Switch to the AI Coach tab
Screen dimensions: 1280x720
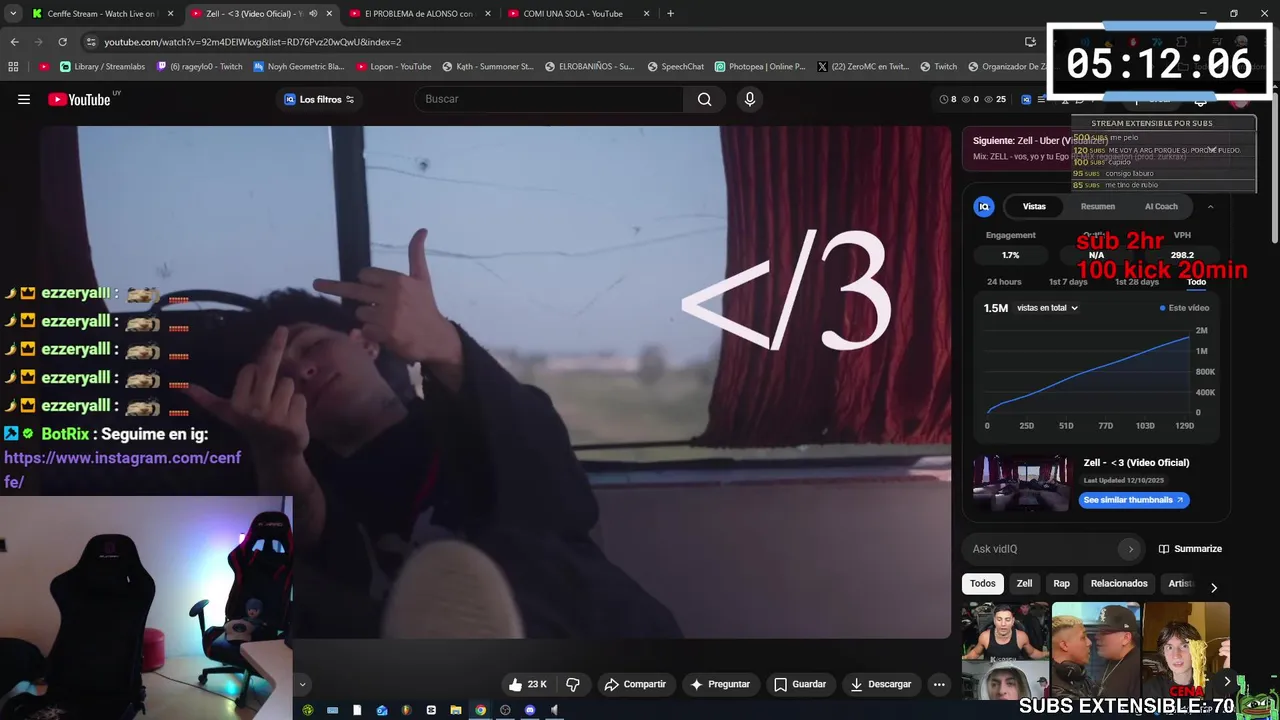(x=1161, y=206)
